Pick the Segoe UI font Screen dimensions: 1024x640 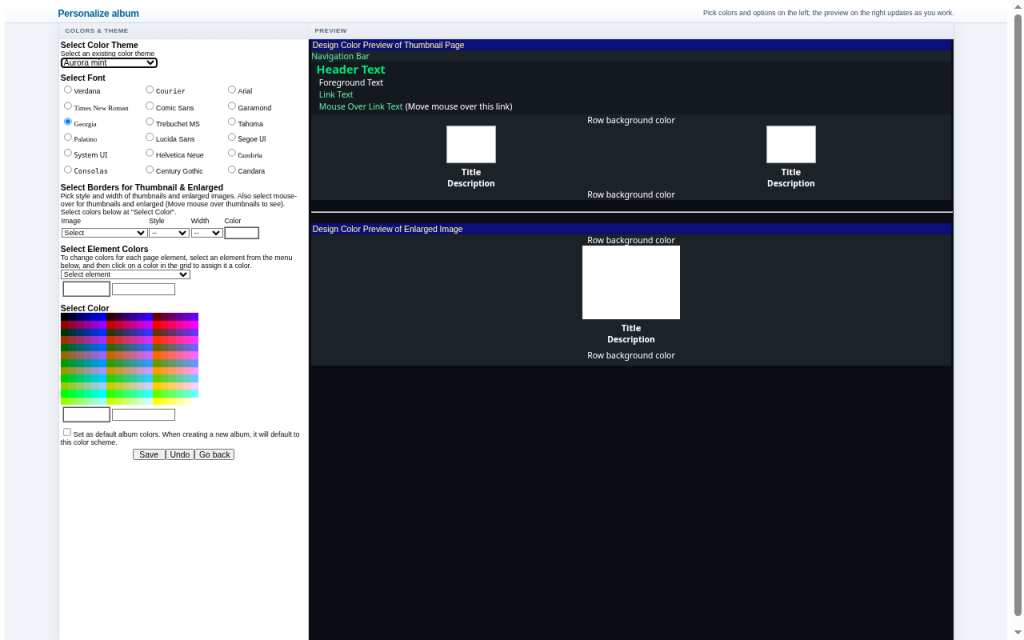point(232,137)
